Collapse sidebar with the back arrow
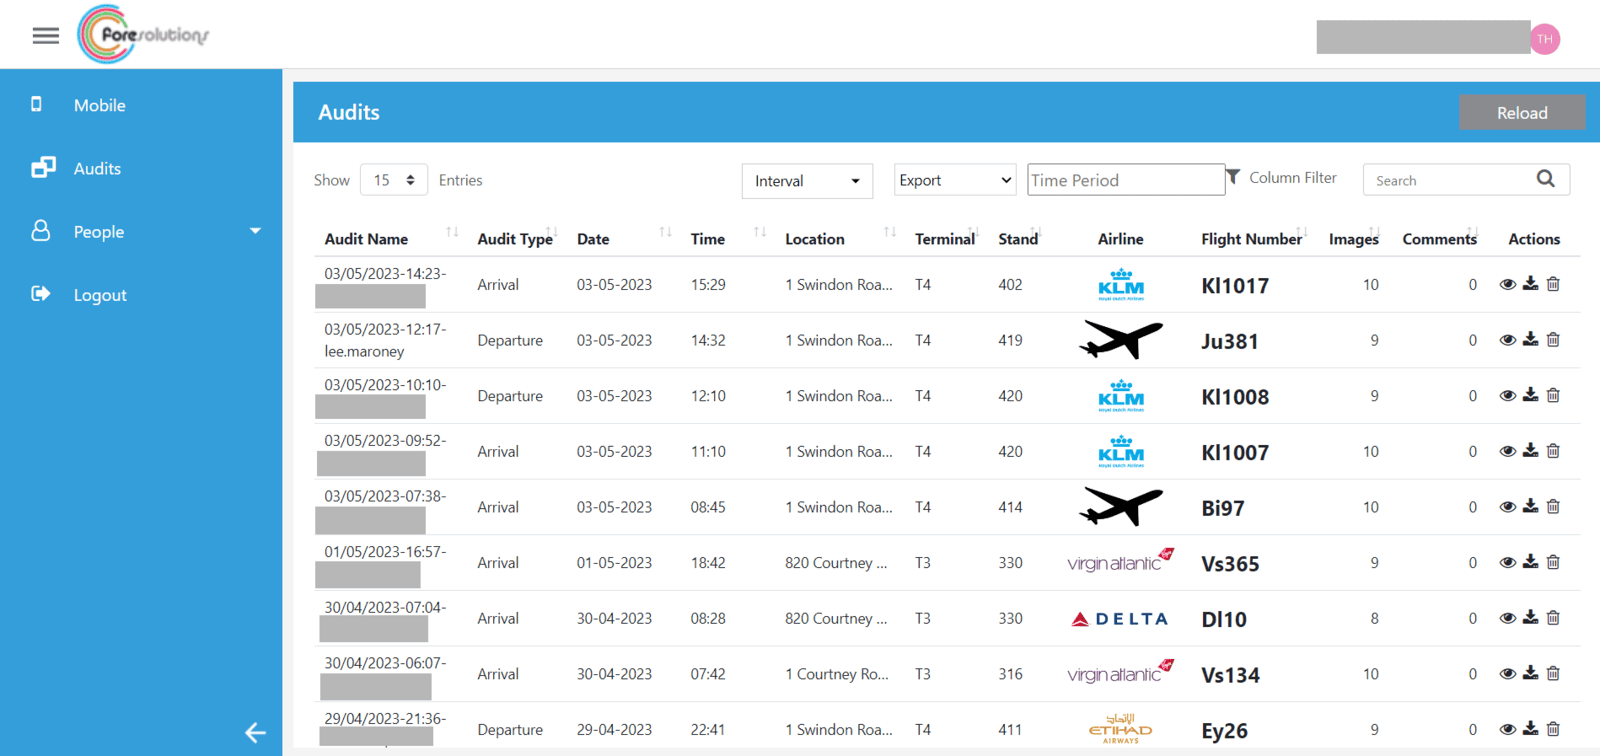The width and height of the screenshot is (1600, 756). [255, 733]
